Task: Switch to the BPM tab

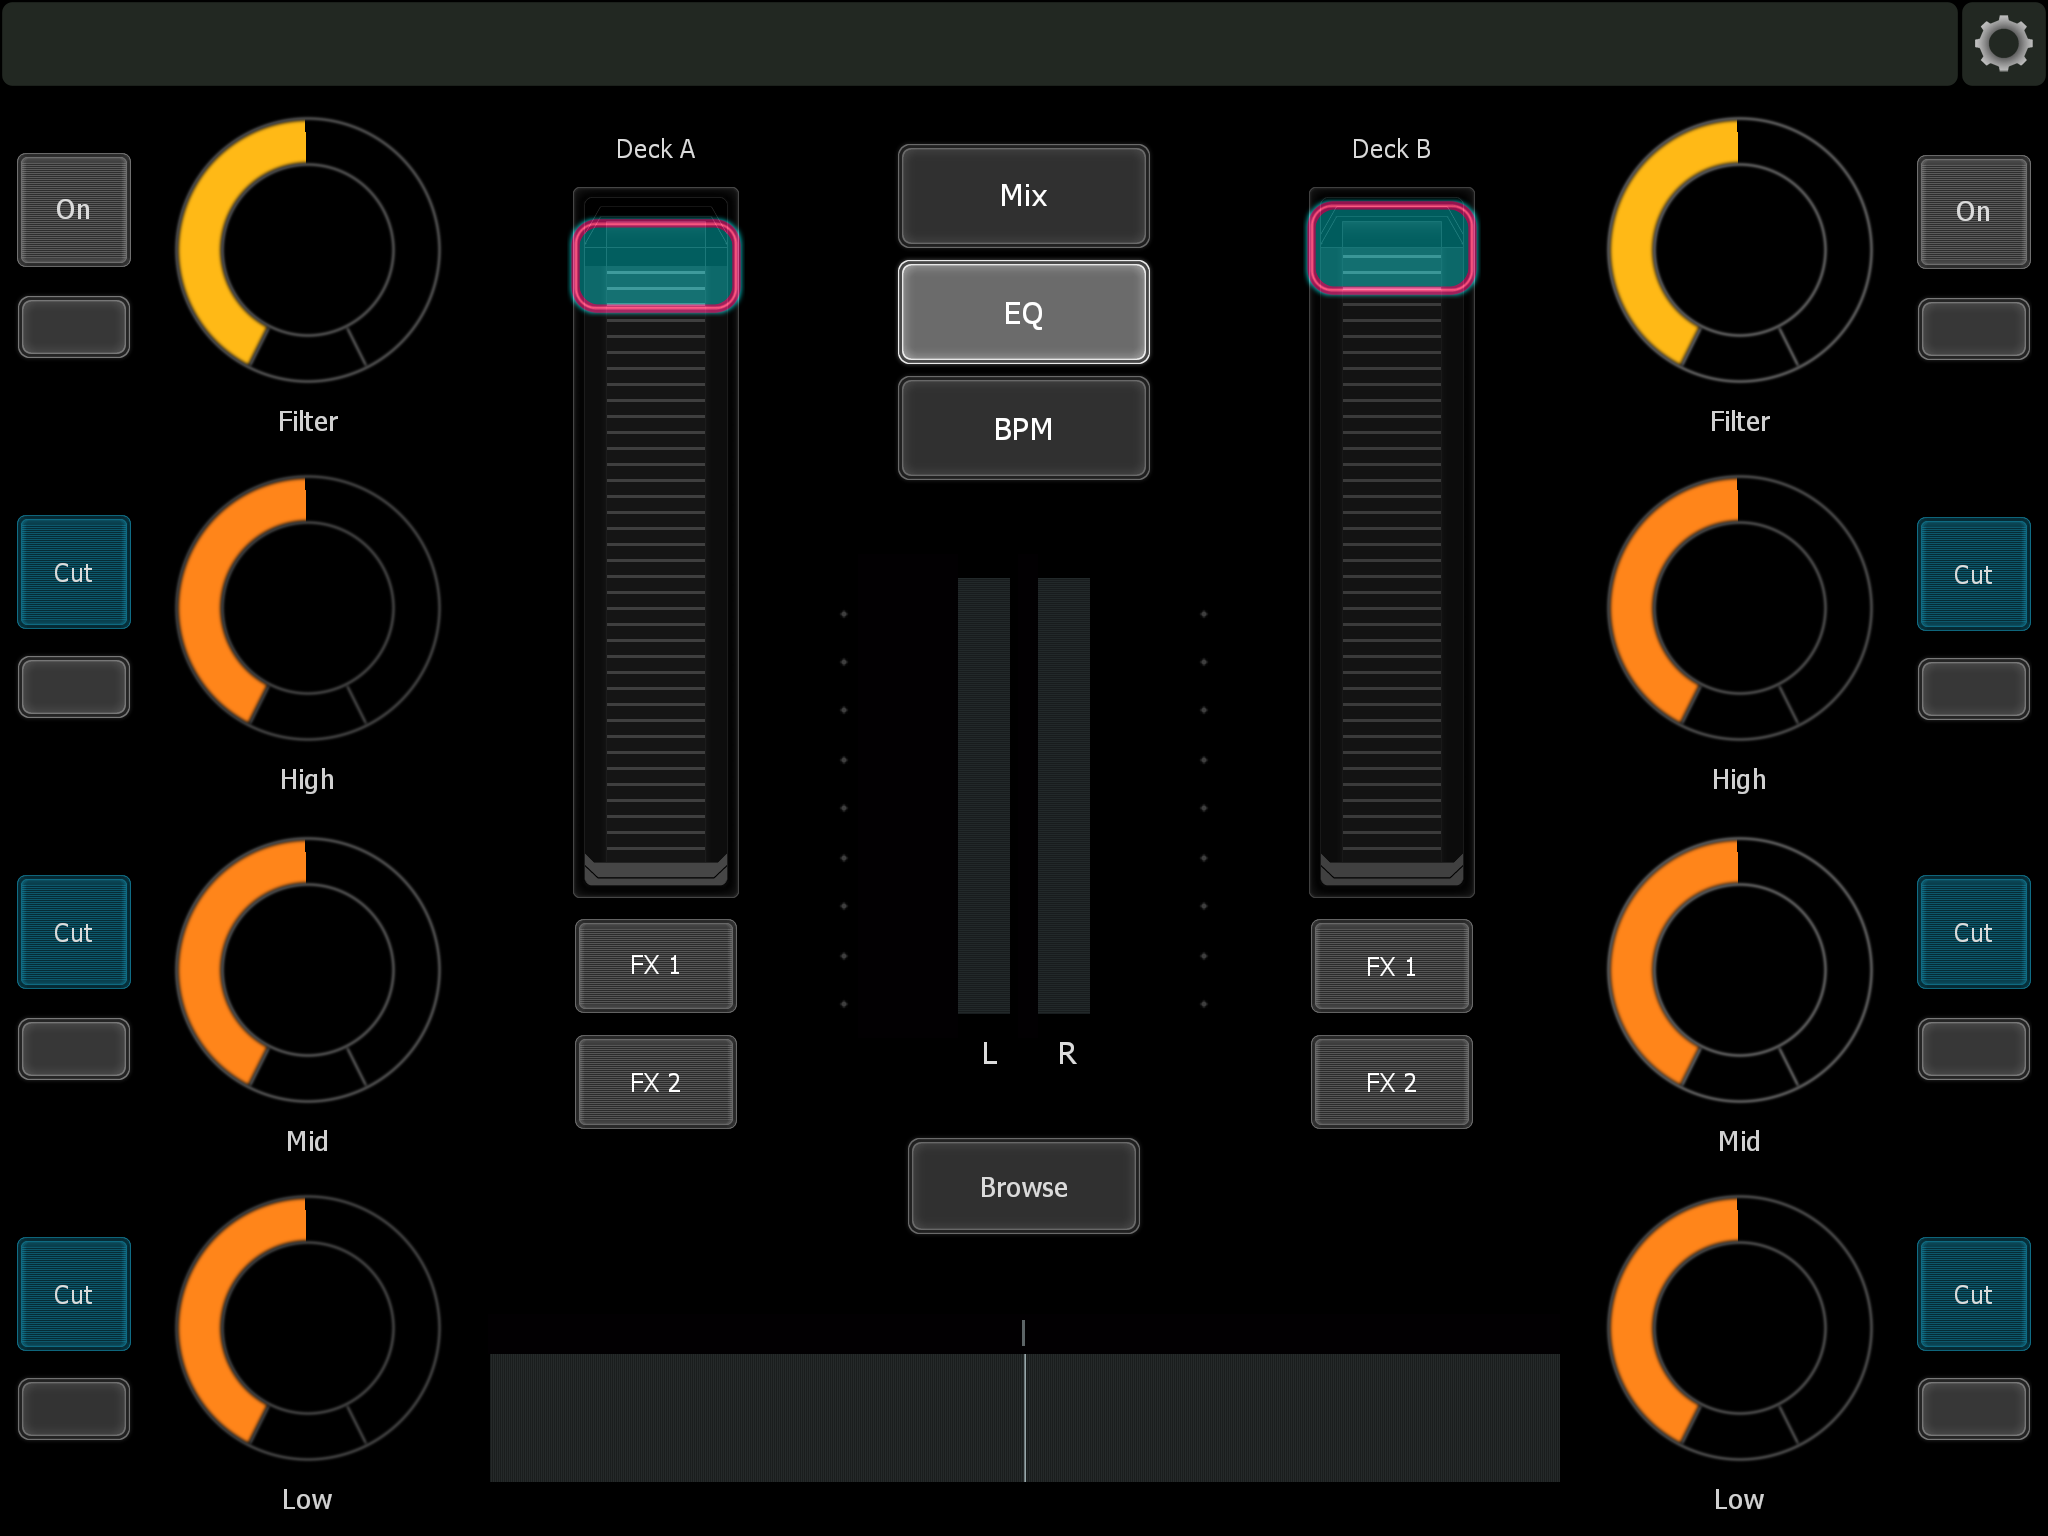Action: pos(1023,428)
